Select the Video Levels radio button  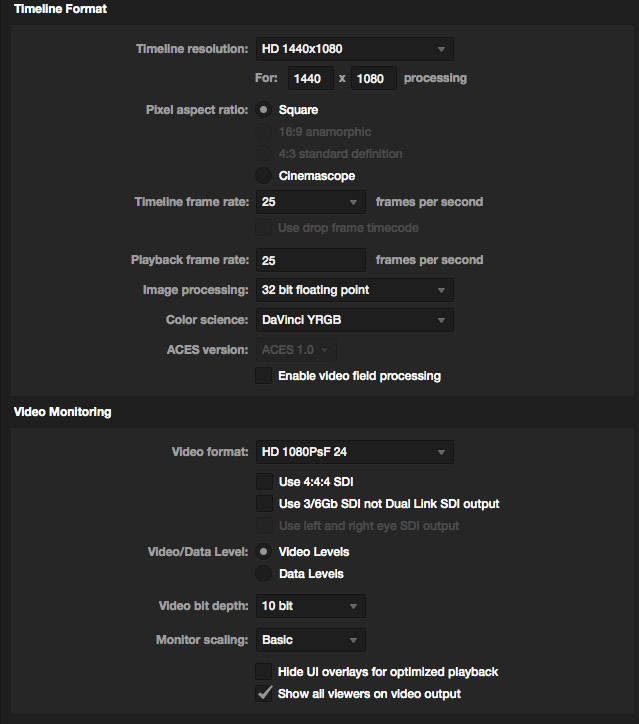click(263, 552)
